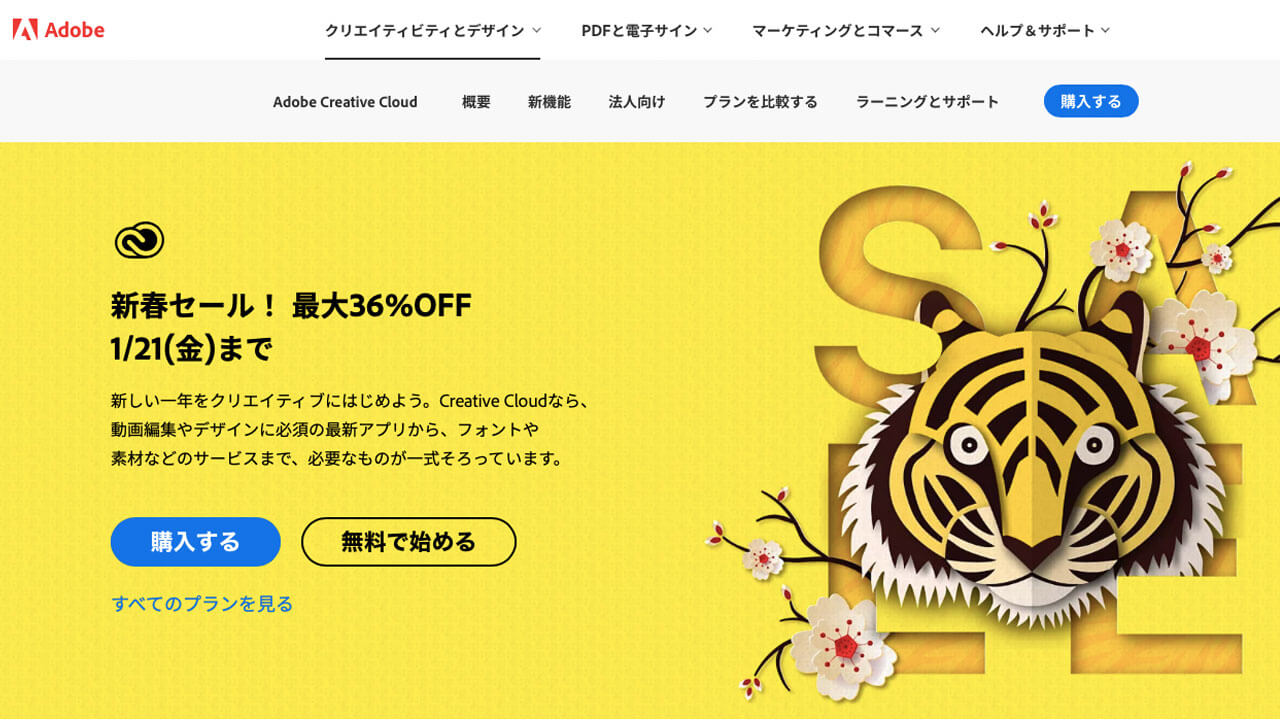Select the 法人向け tab

click(x=637, y=102)
